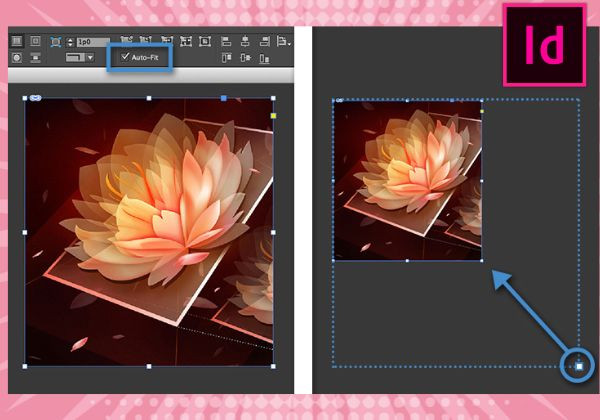
Task: Click bottom-center handle of left flower frame
Action: coord(149,366)
